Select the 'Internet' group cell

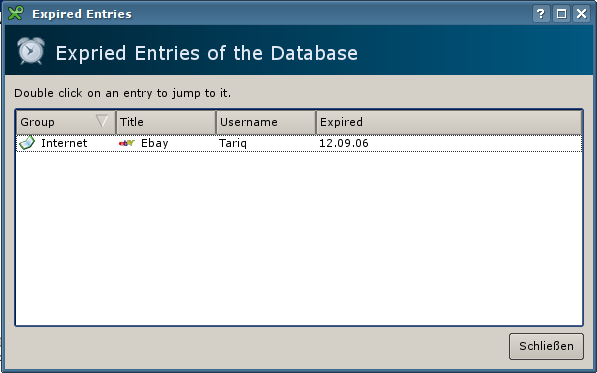pos(66,143)
